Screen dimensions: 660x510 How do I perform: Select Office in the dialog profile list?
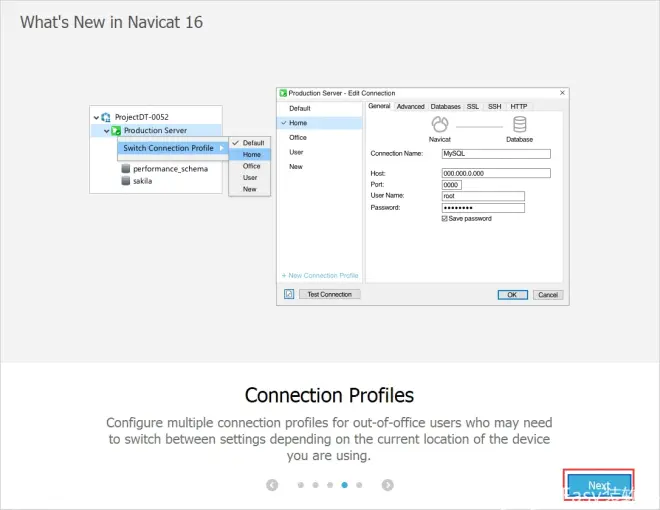pyautogui.click(x=319, y=138)
